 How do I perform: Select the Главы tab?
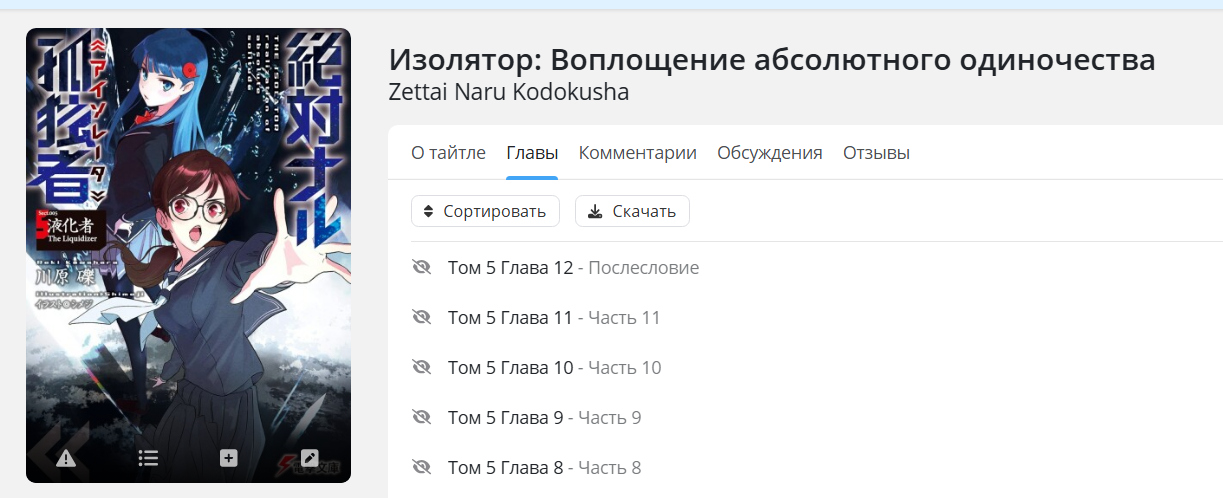[532, 153]
